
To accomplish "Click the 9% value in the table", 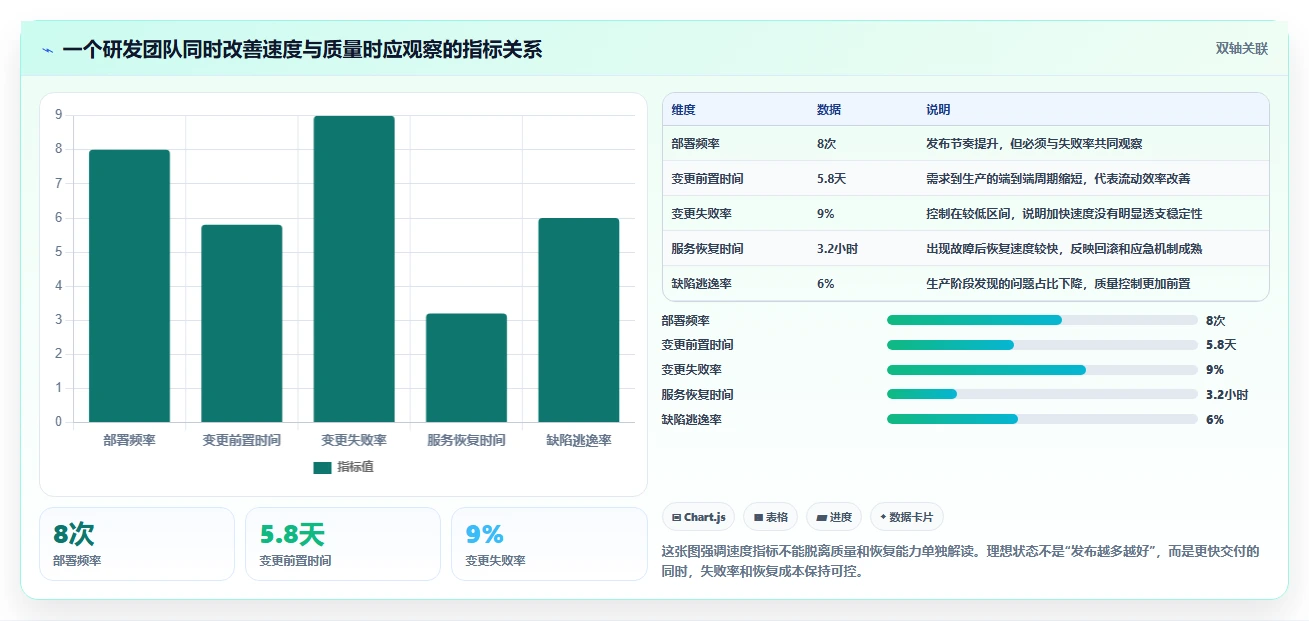I will tap(826, 213).
